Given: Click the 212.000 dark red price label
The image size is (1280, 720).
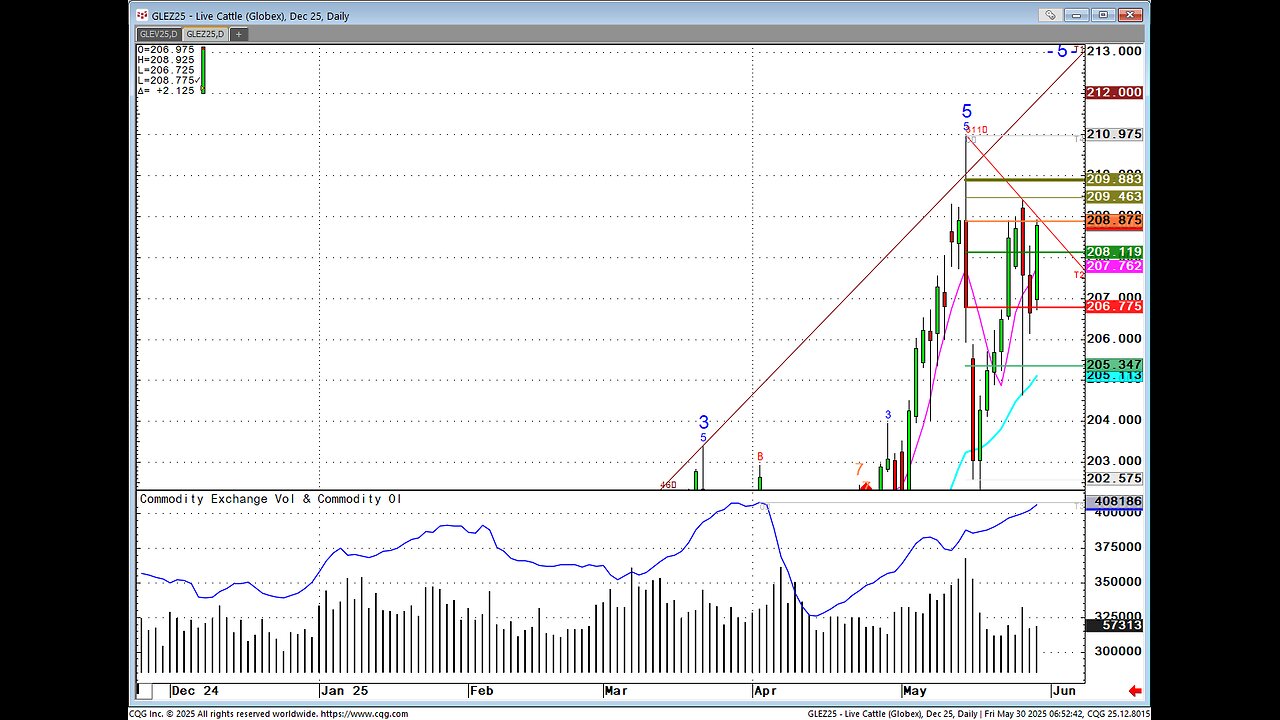Looking at the screenshot, I should (1114, 92).
